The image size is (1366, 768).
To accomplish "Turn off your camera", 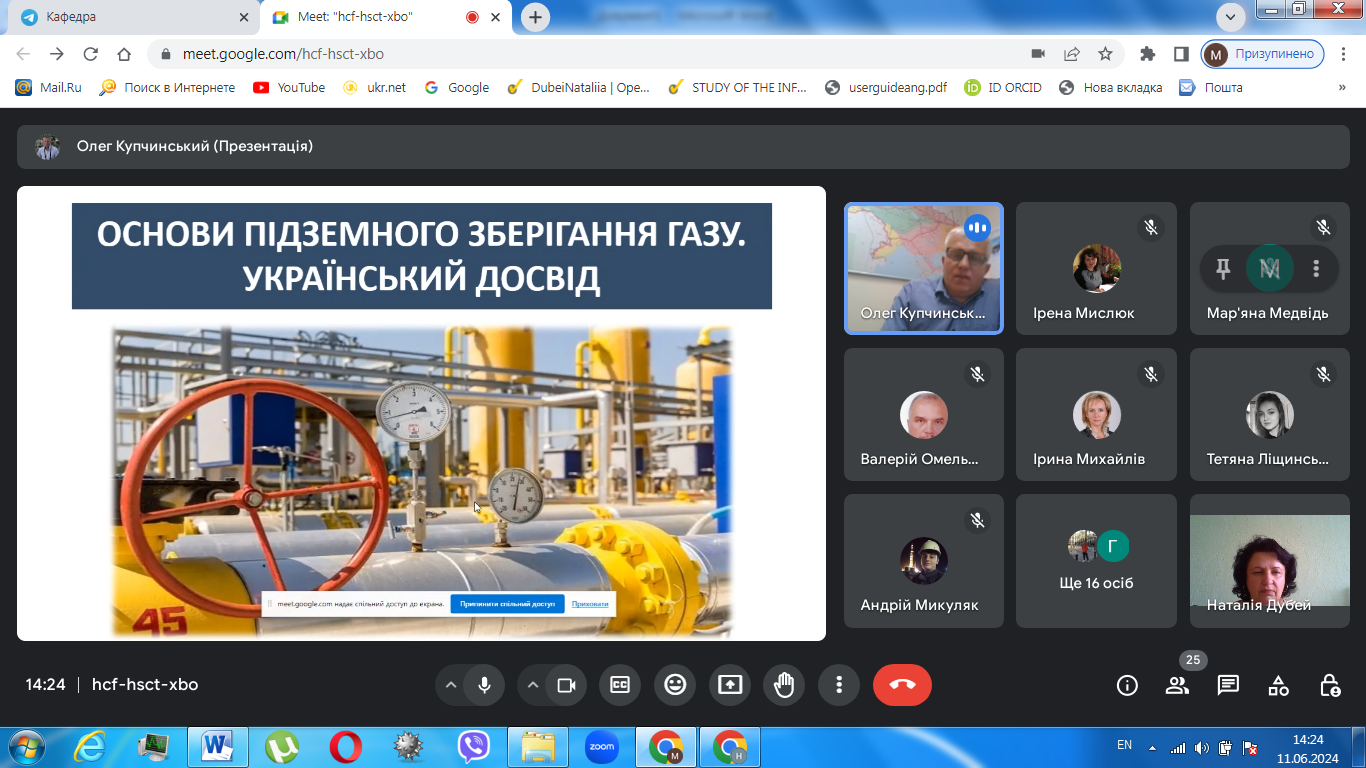I will point(568,685).
